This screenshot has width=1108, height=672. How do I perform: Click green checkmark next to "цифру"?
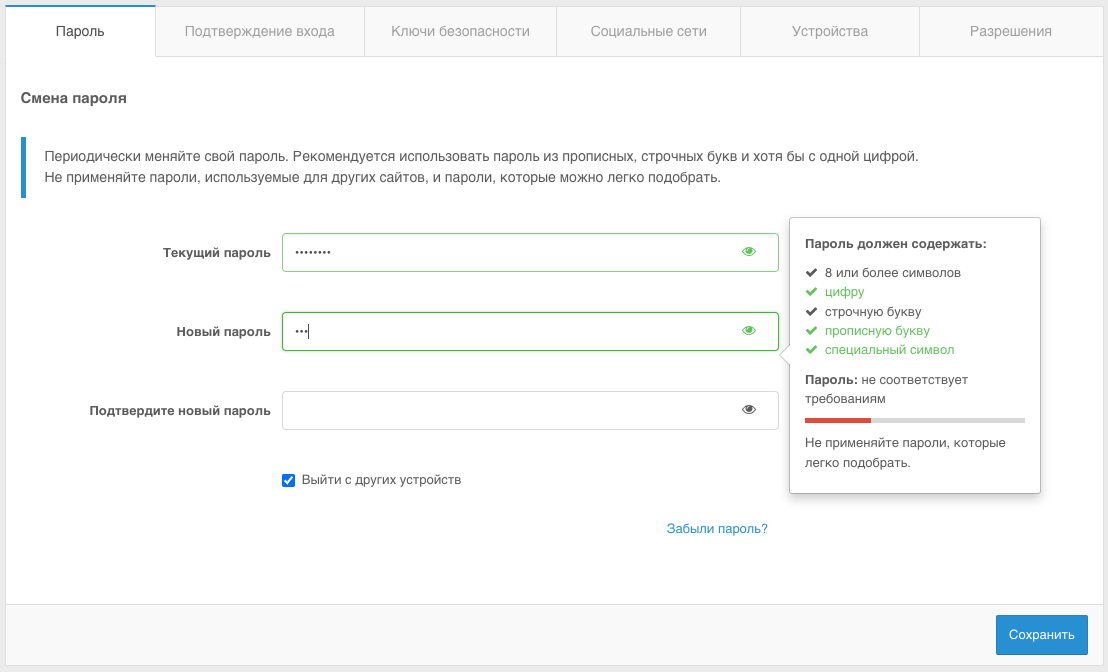[x=811, y=292]
